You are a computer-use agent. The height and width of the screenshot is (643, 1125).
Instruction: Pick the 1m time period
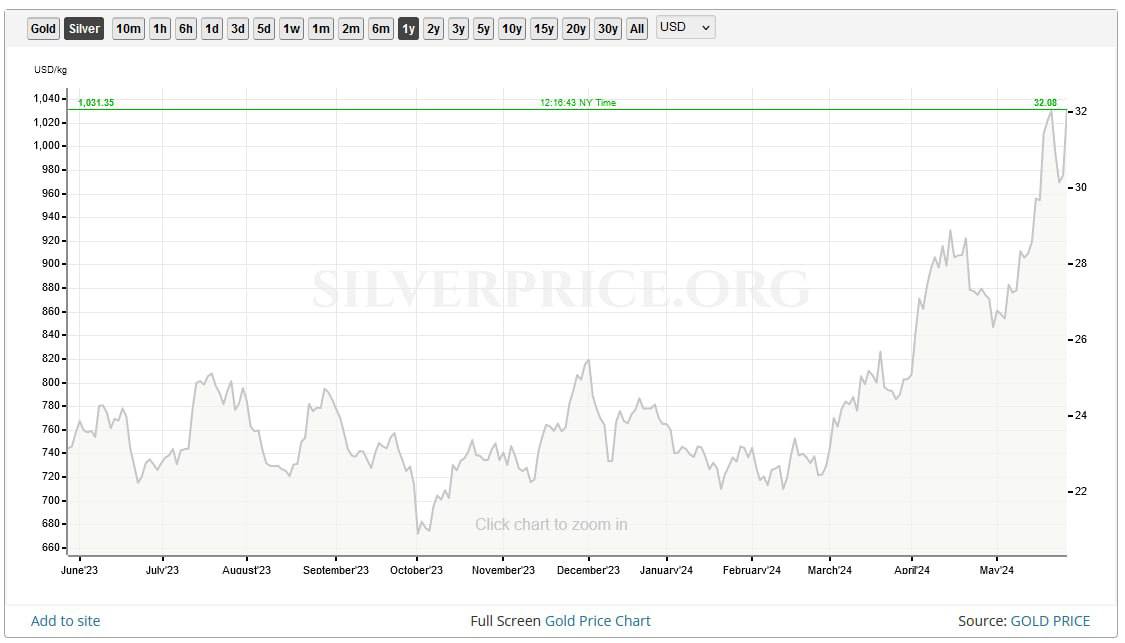[321, 28]
